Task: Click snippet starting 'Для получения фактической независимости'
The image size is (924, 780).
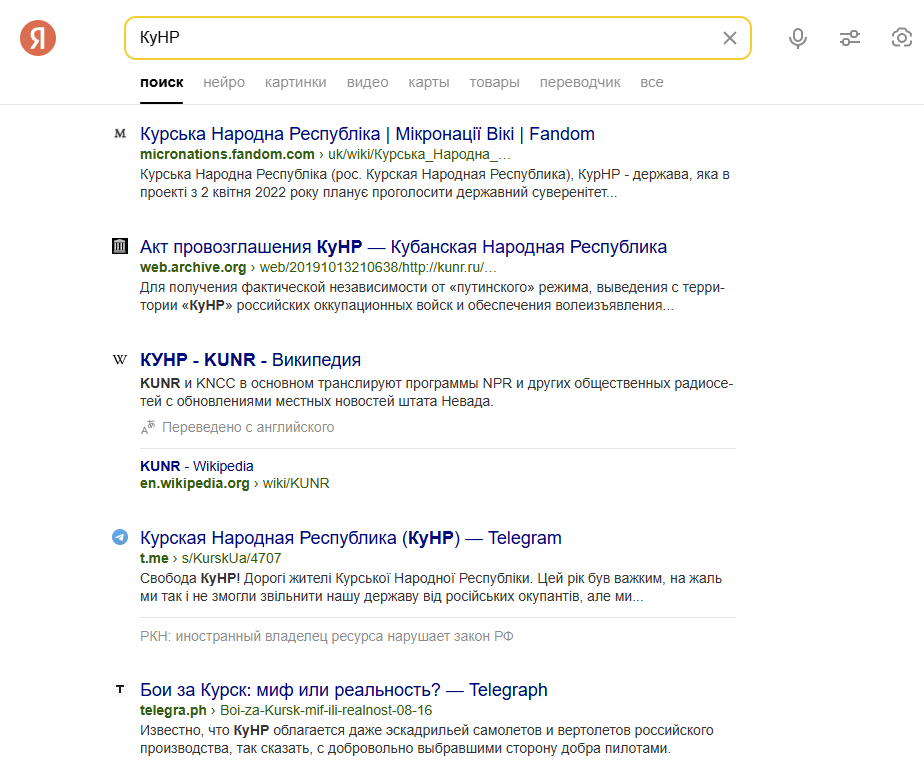Action: pos(432,296)
